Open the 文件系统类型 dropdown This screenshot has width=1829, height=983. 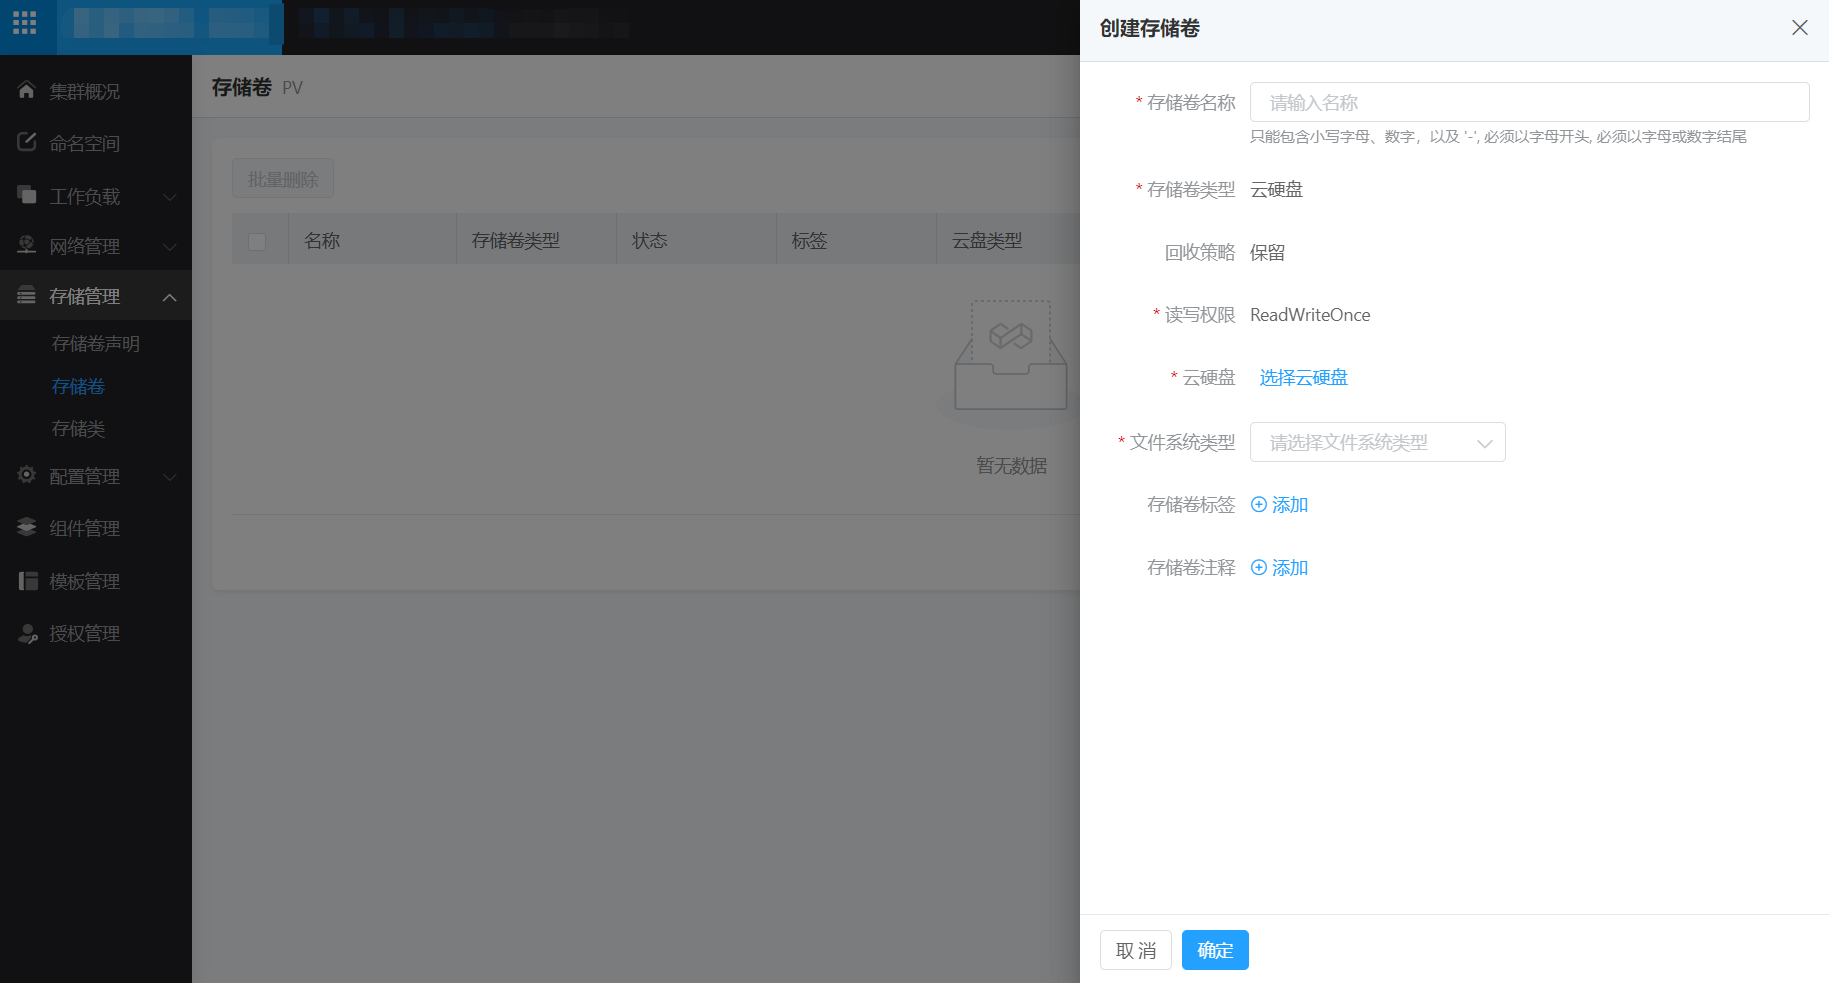(1377, 442)
